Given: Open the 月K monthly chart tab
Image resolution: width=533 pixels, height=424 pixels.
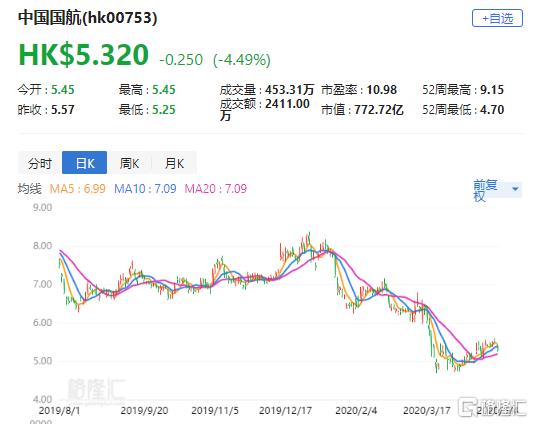Looking at the screenshot, I should click(x=174, y=163).
